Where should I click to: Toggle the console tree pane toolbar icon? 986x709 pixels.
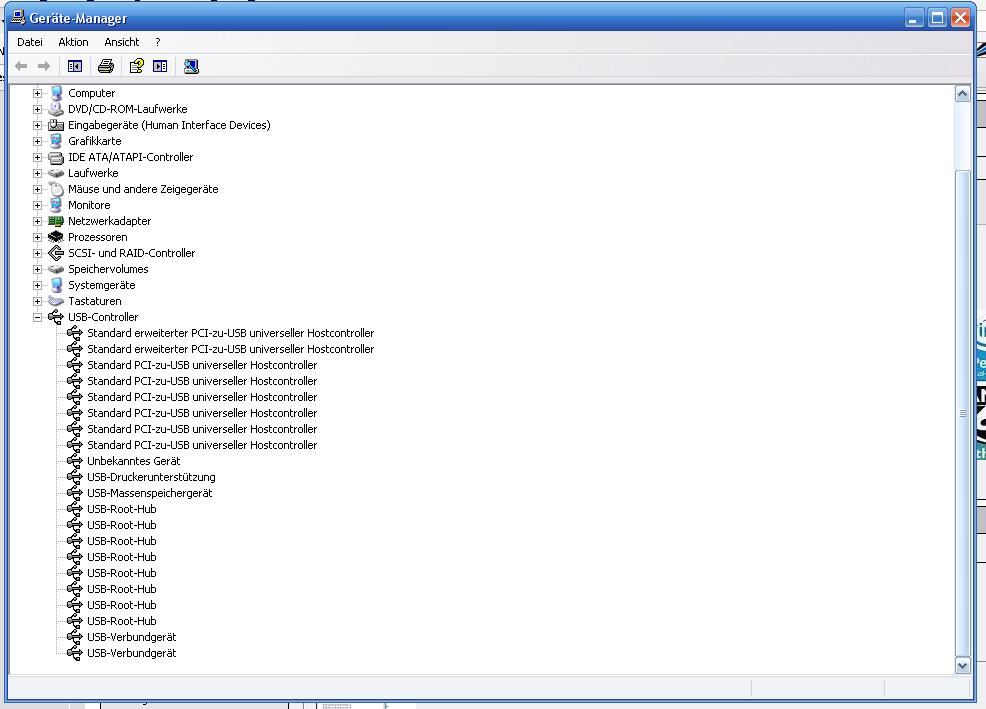75,66
